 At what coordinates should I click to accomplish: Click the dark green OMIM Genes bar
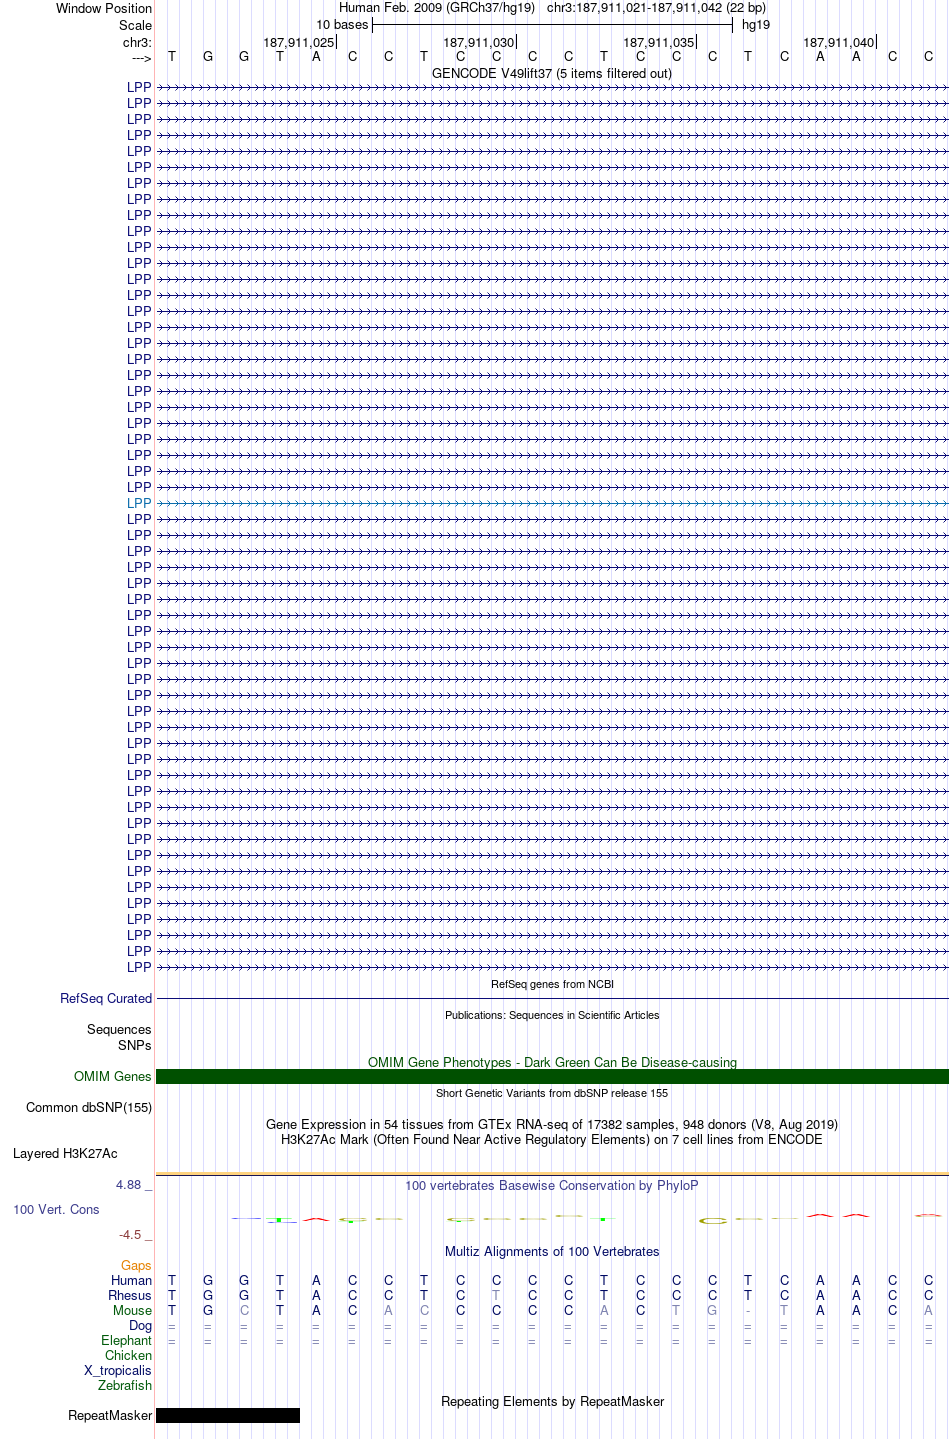coord(552,1076)
